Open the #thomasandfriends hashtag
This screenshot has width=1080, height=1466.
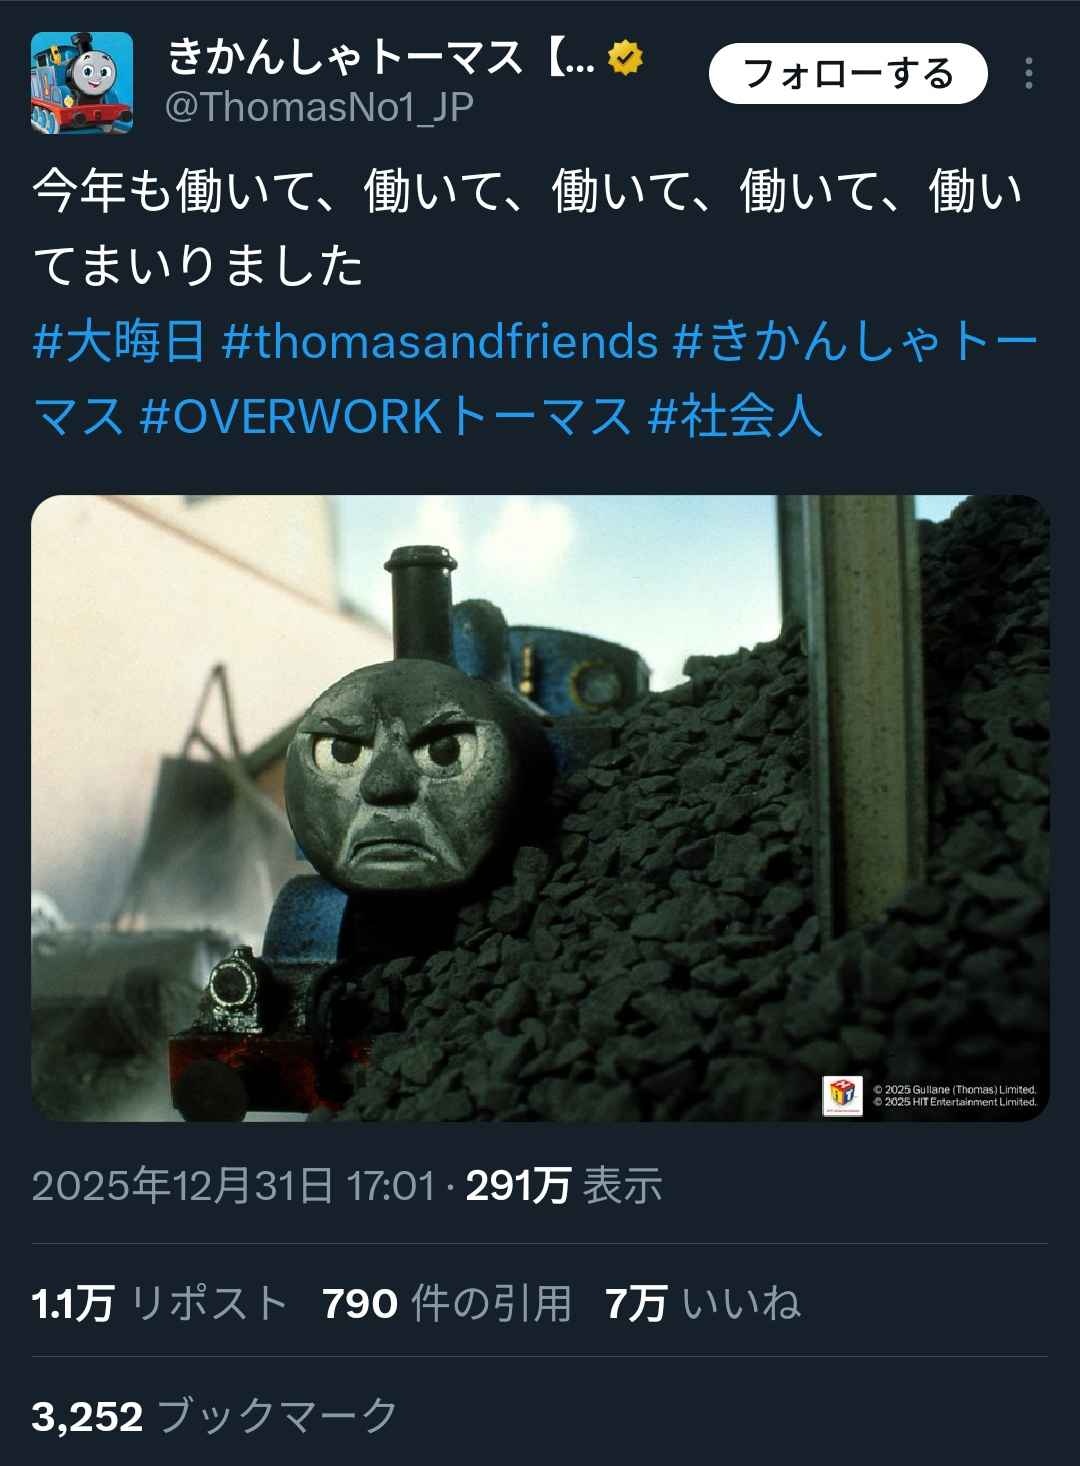coord(440,341)
